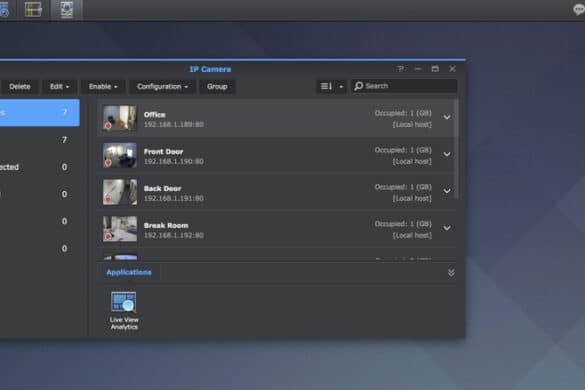This screenshot has height=390, width=585.
Task: Open the dropdown arrow beside list view icon
Action: (x=341, y=87)
